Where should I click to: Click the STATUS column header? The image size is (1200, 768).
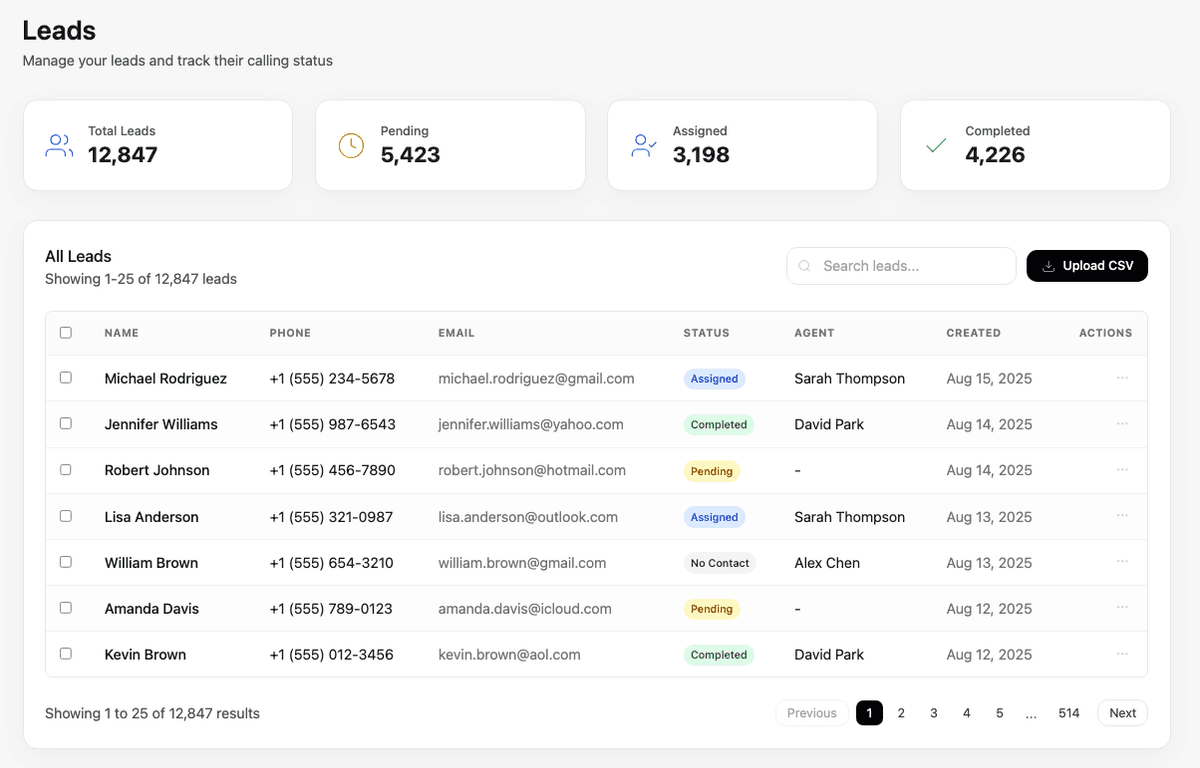[707, 332]
